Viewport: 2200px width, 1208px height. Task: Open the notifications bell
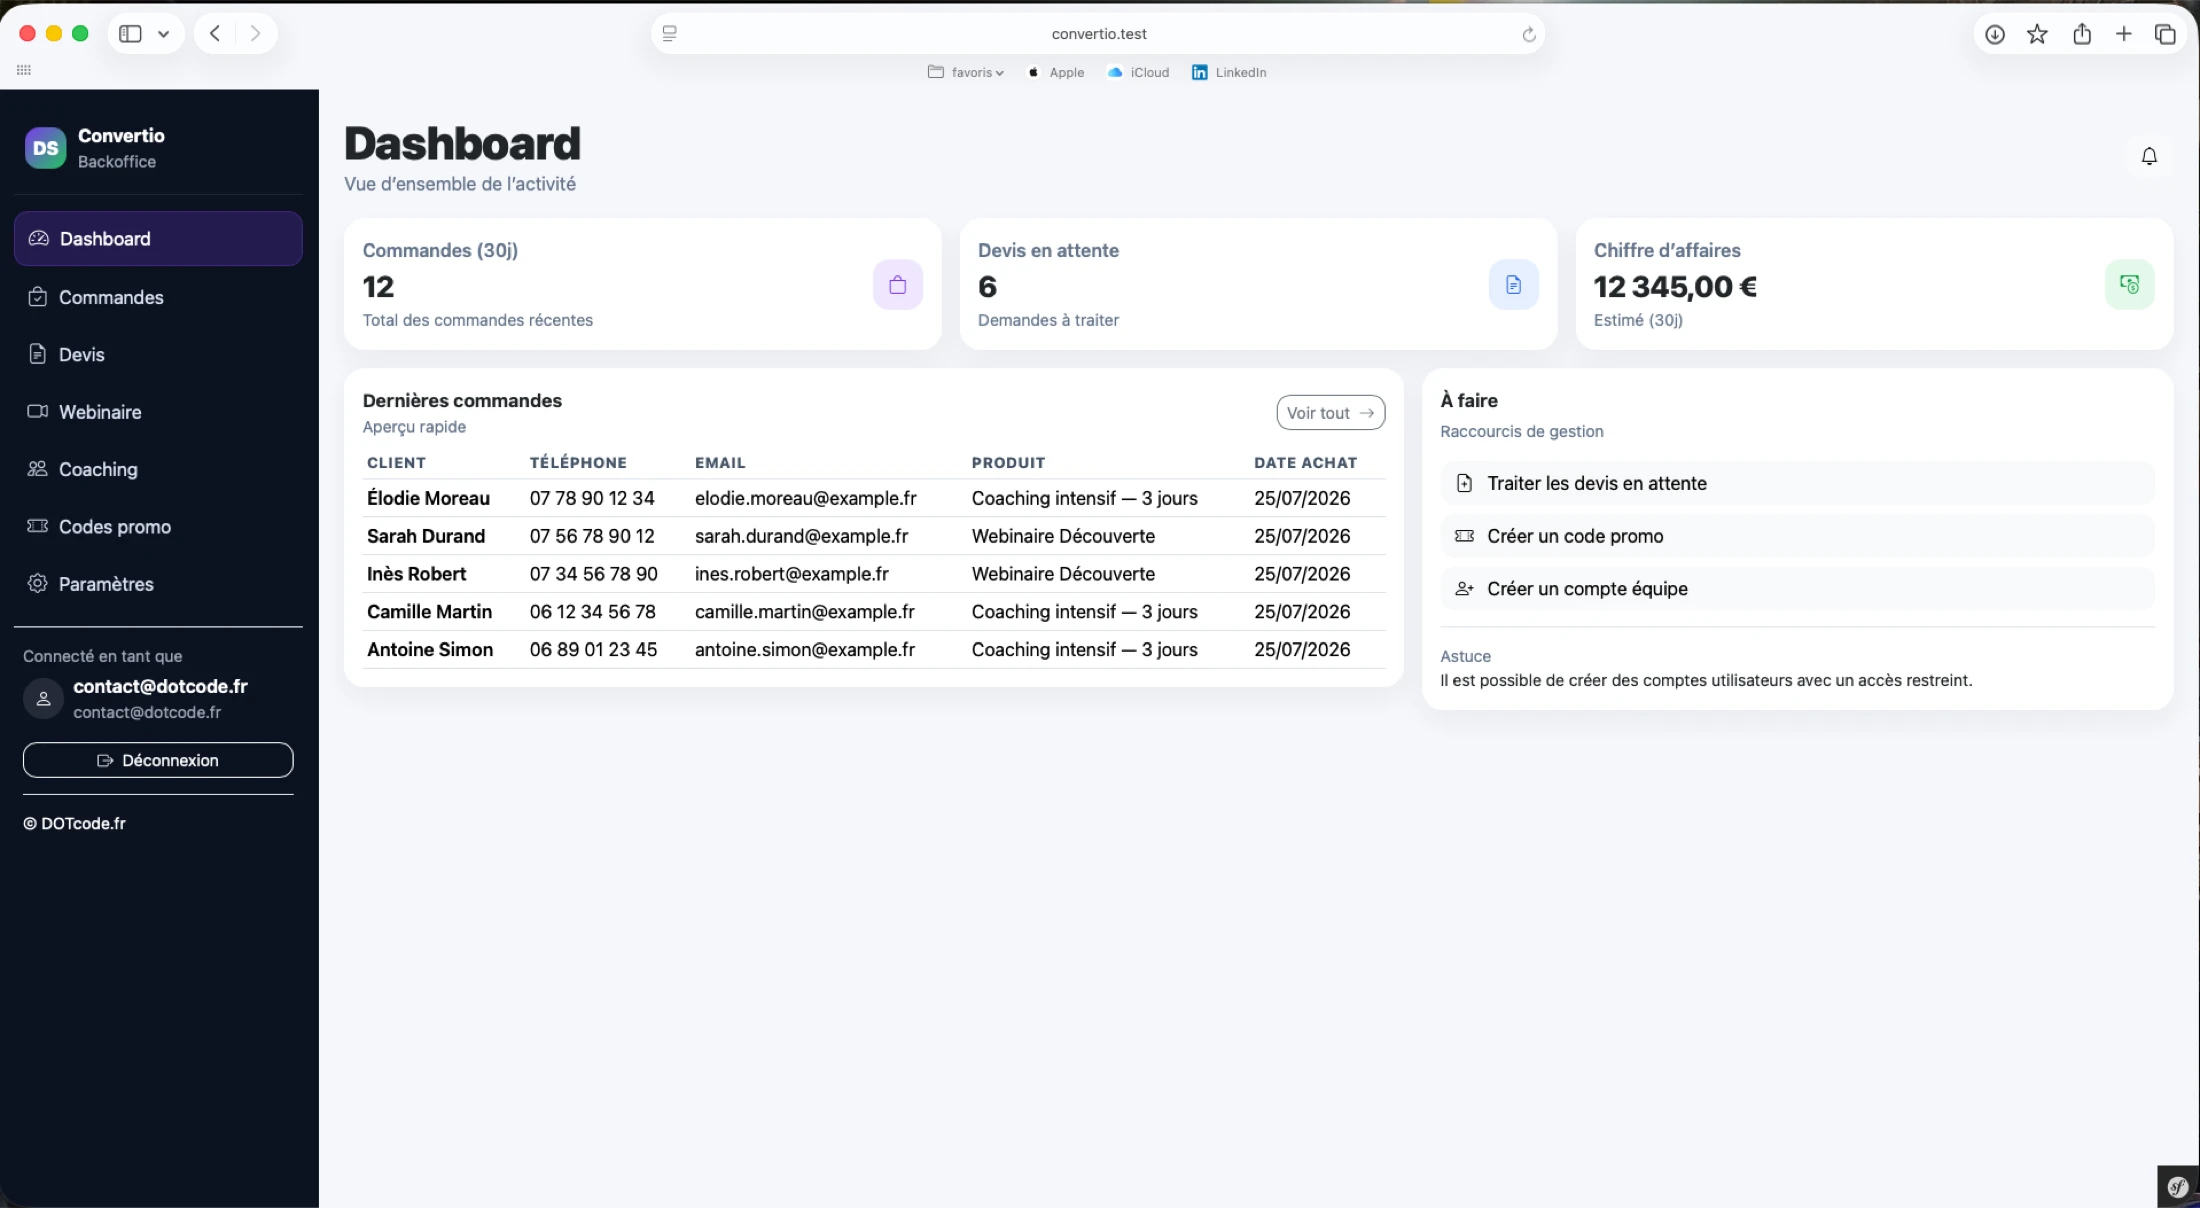pos(2149,156)
